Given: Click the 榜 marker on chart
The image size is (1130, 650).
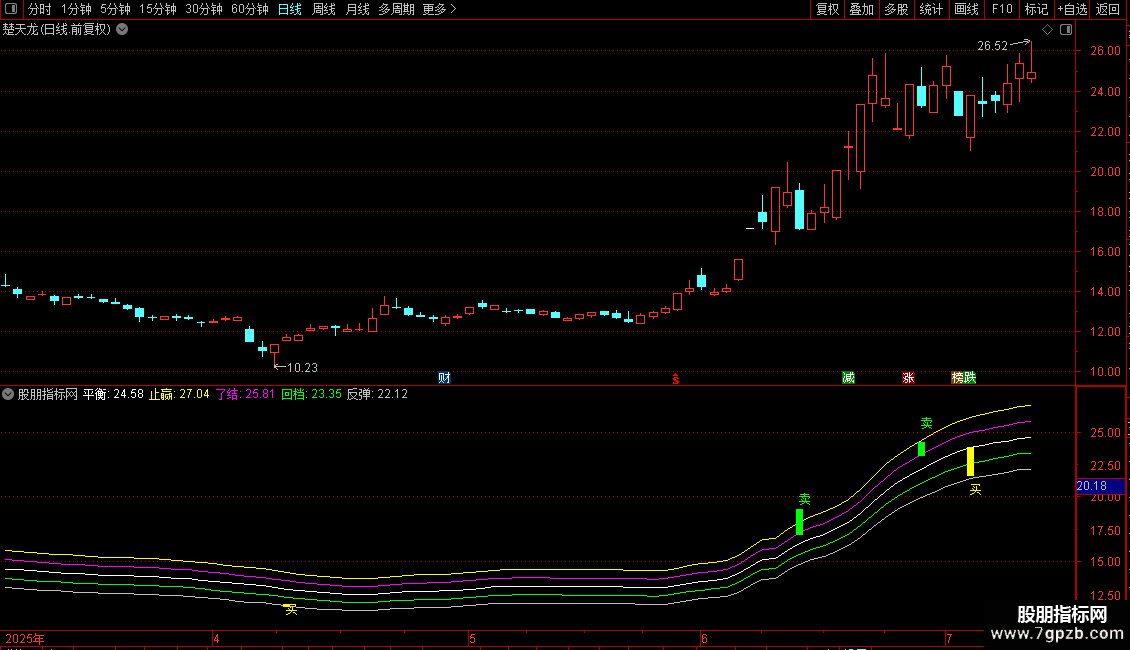Looking at the screenshot, I should [958, 378].
